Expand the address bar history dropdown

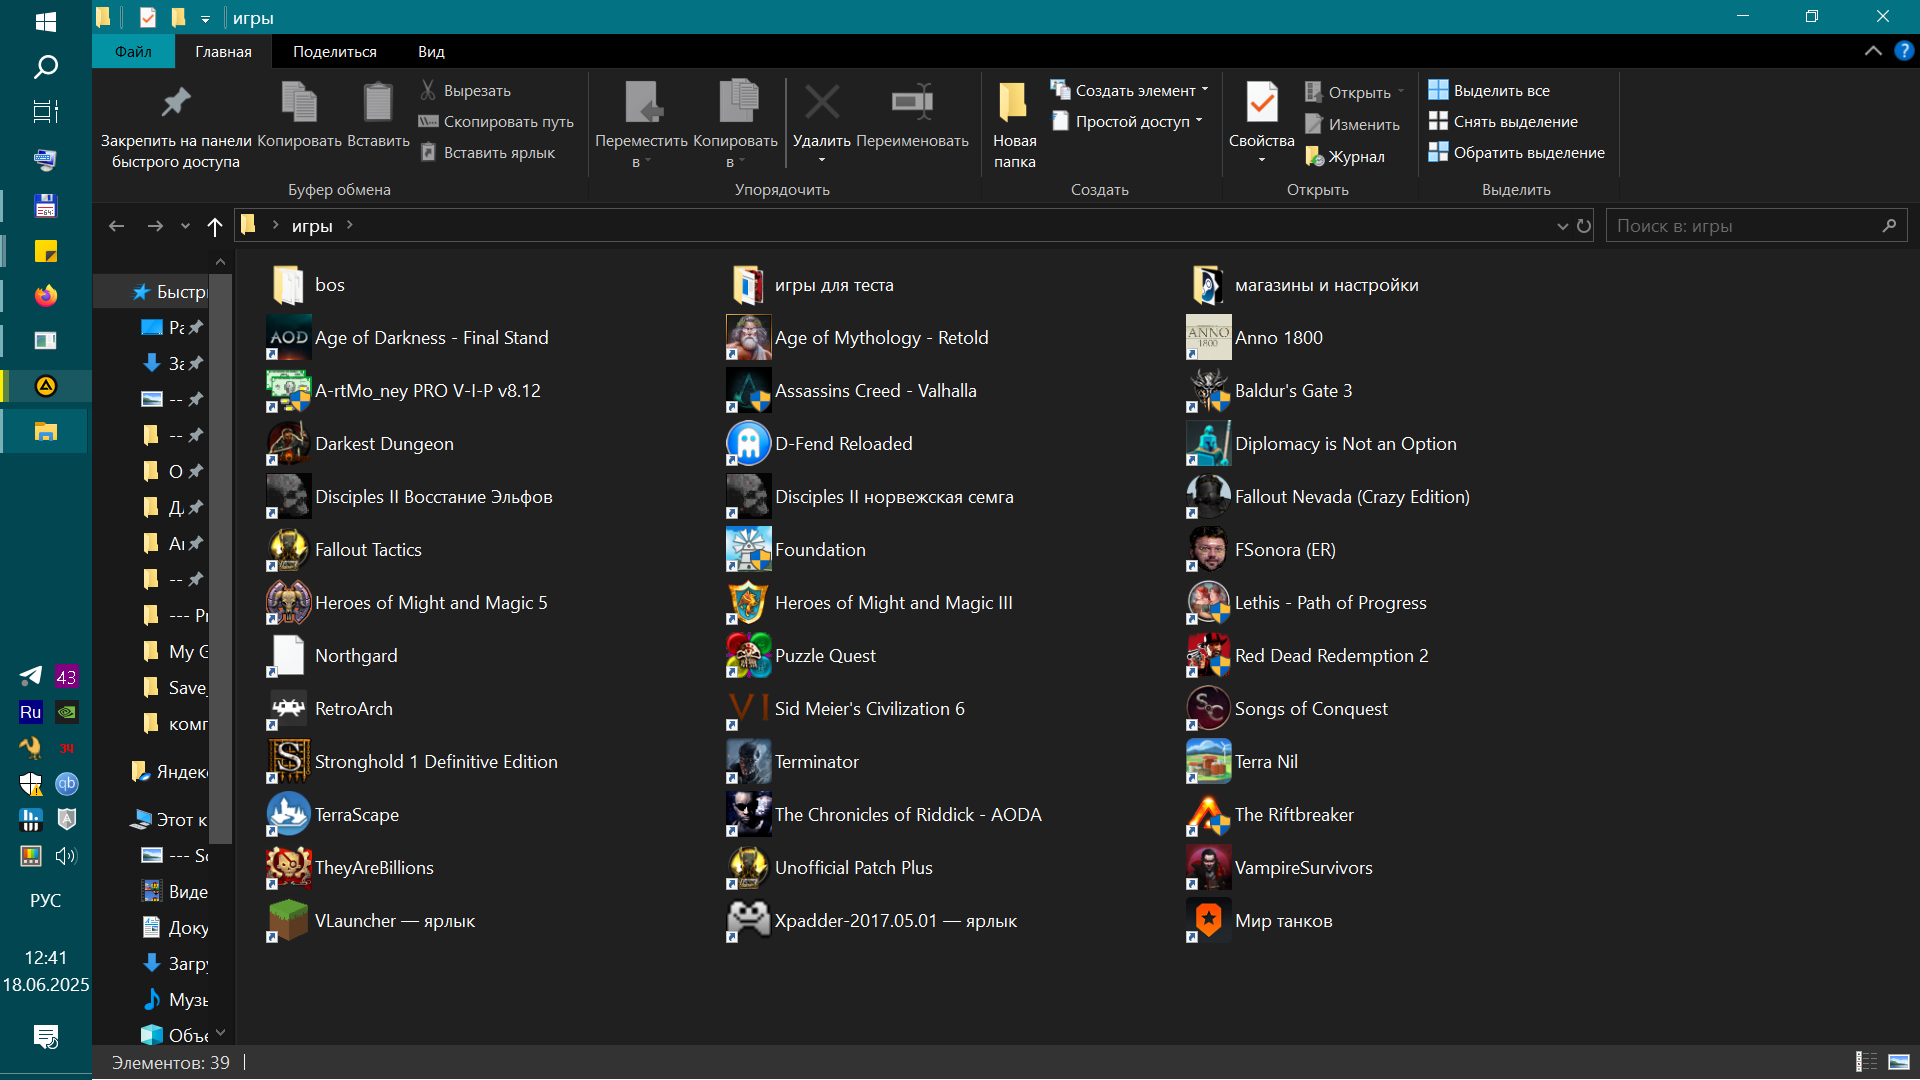click(1562, 227)
